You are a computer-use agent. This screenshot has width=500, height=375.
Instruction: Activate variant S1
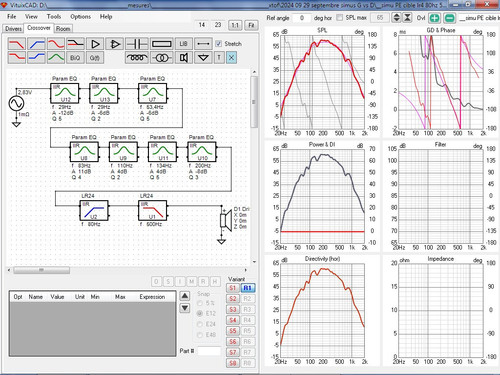[233, 288]
